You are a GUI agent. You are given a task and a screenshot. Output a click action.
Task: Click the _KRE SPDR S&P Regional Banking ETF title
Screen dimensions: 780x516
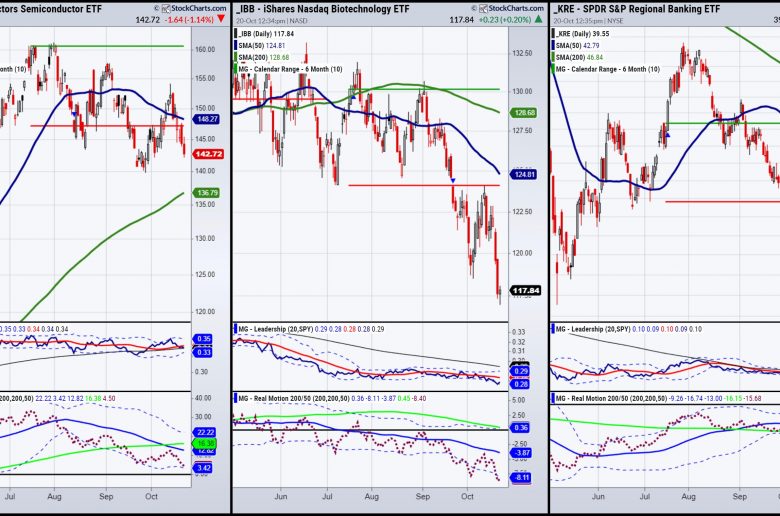637,8
